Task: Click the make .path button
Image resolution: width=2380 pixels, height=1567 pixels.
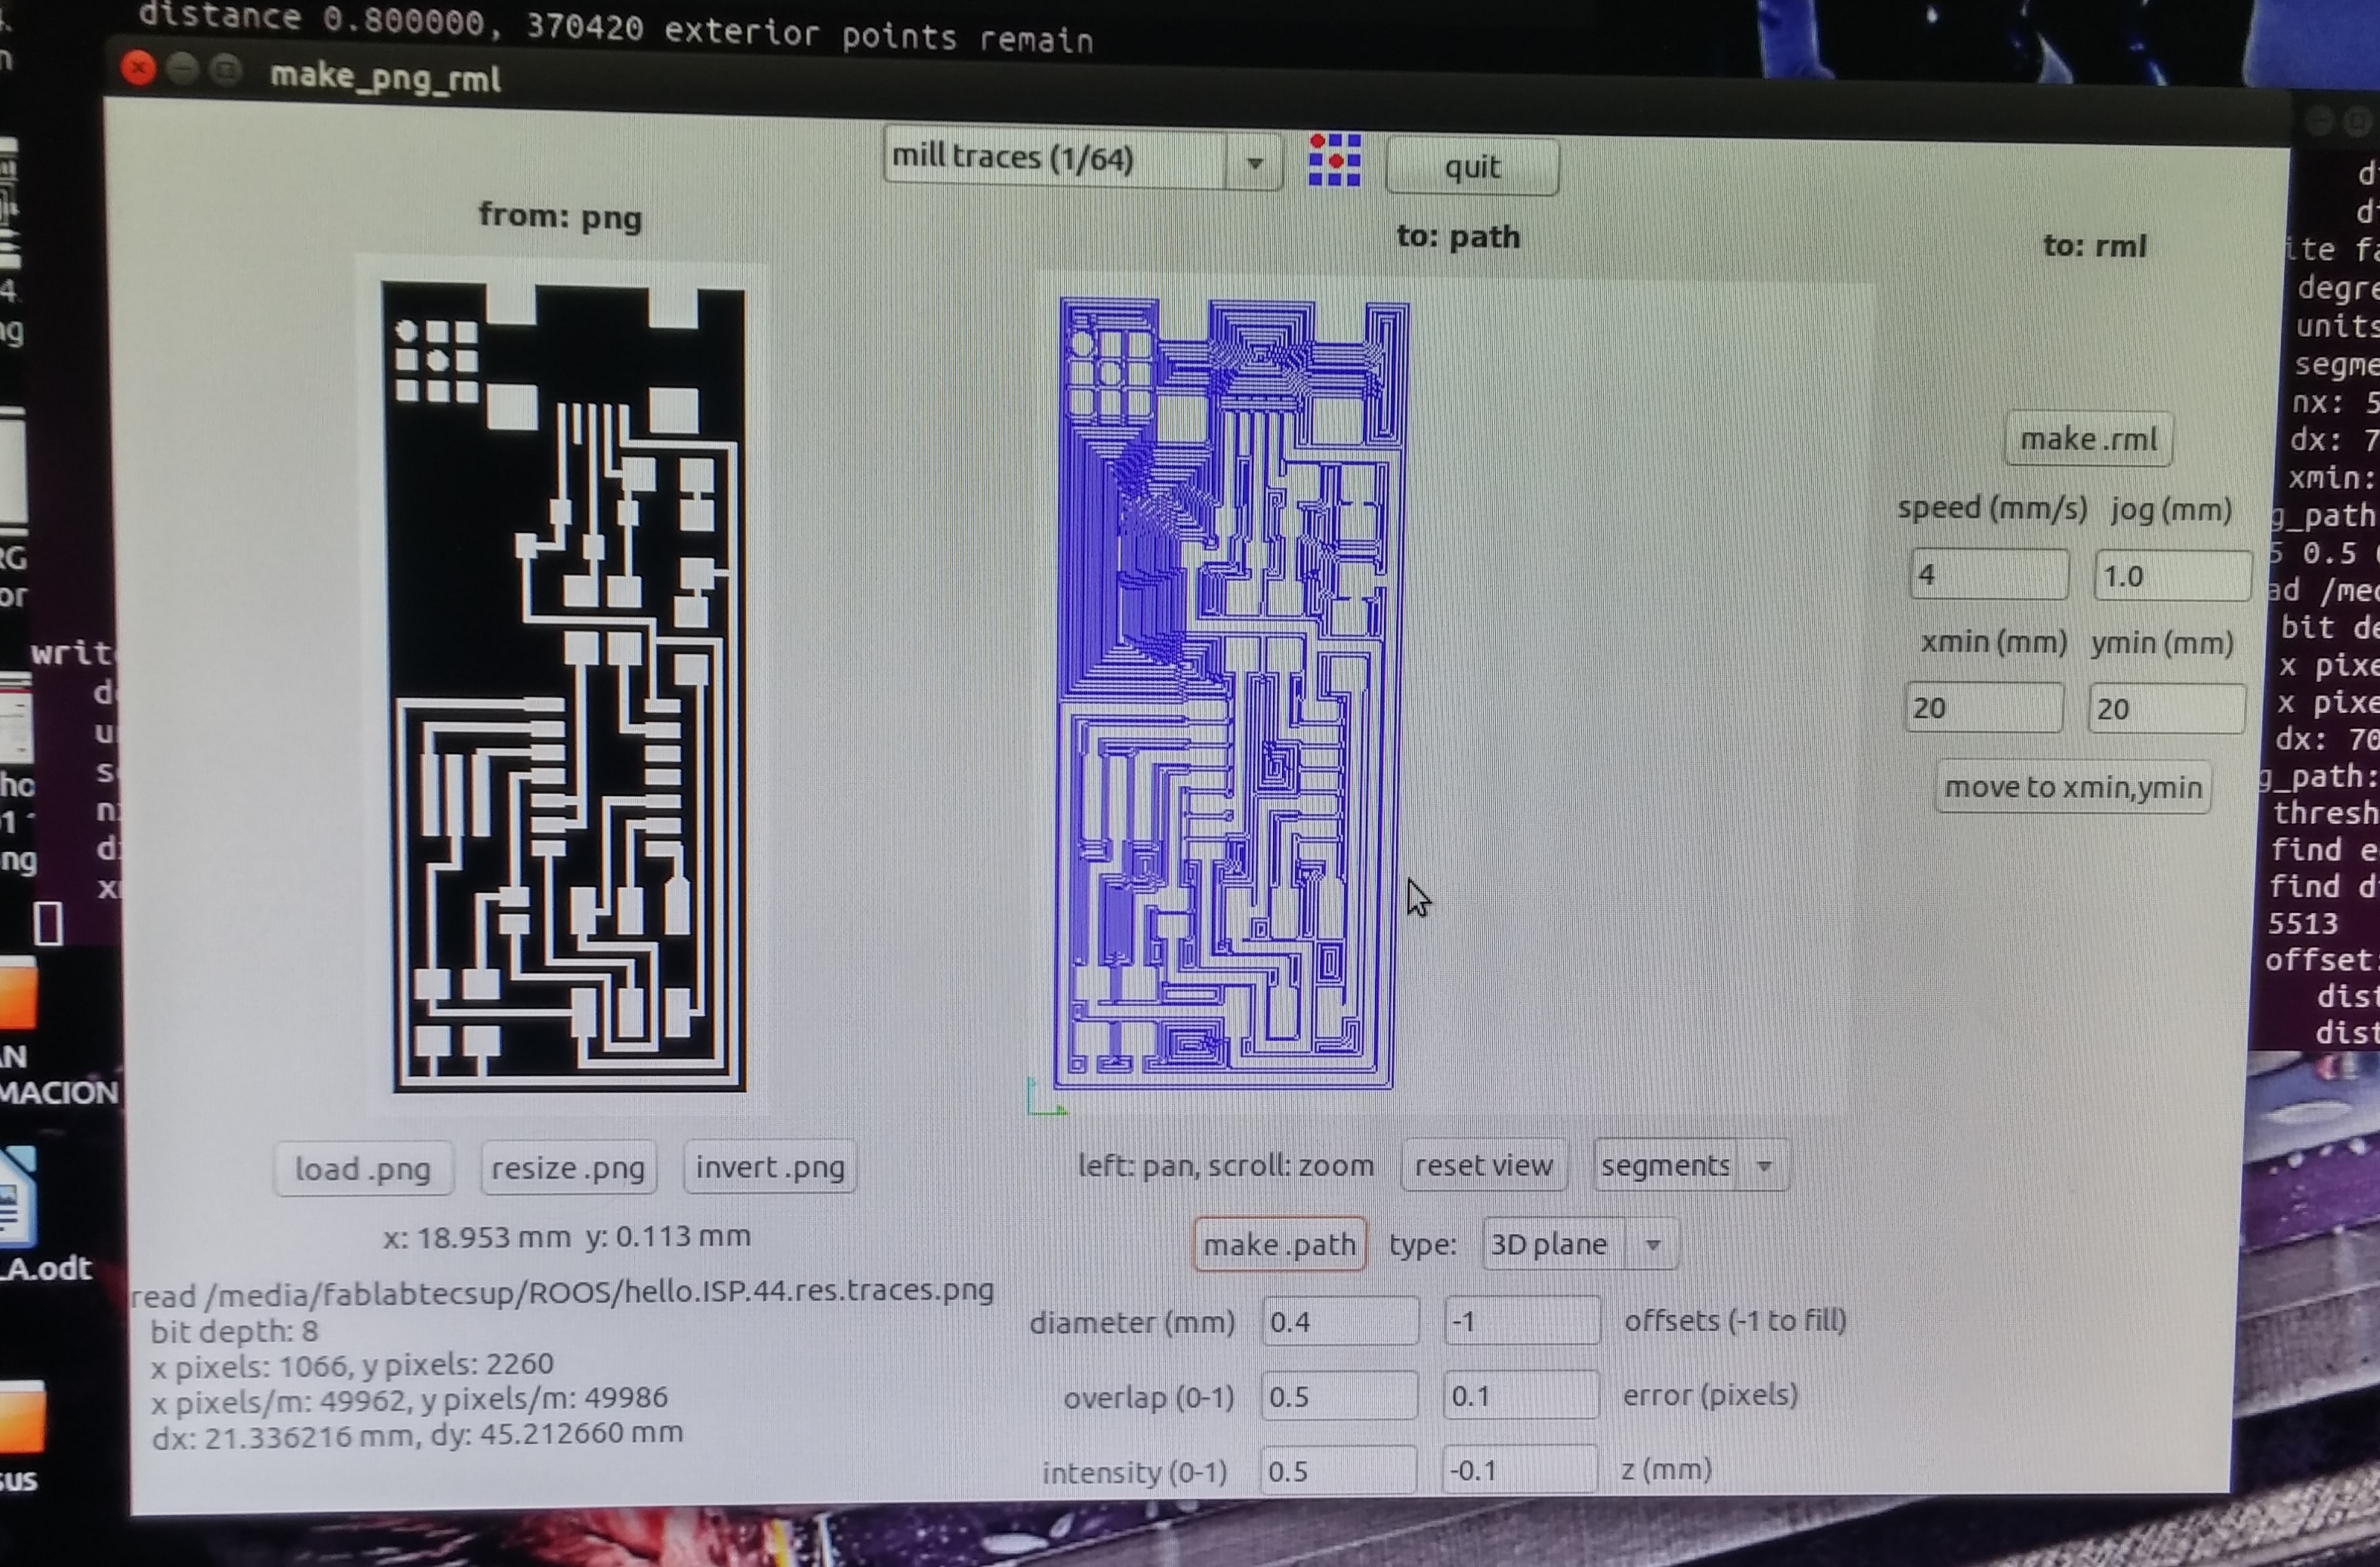Action: point(1279,1245)
